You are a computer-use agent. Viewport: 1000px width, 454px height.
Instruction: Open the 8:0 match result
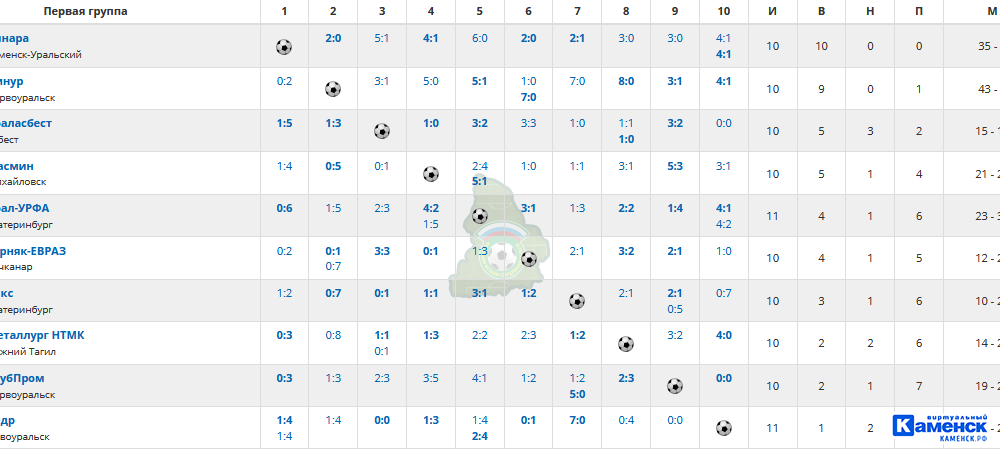point(626,81)
